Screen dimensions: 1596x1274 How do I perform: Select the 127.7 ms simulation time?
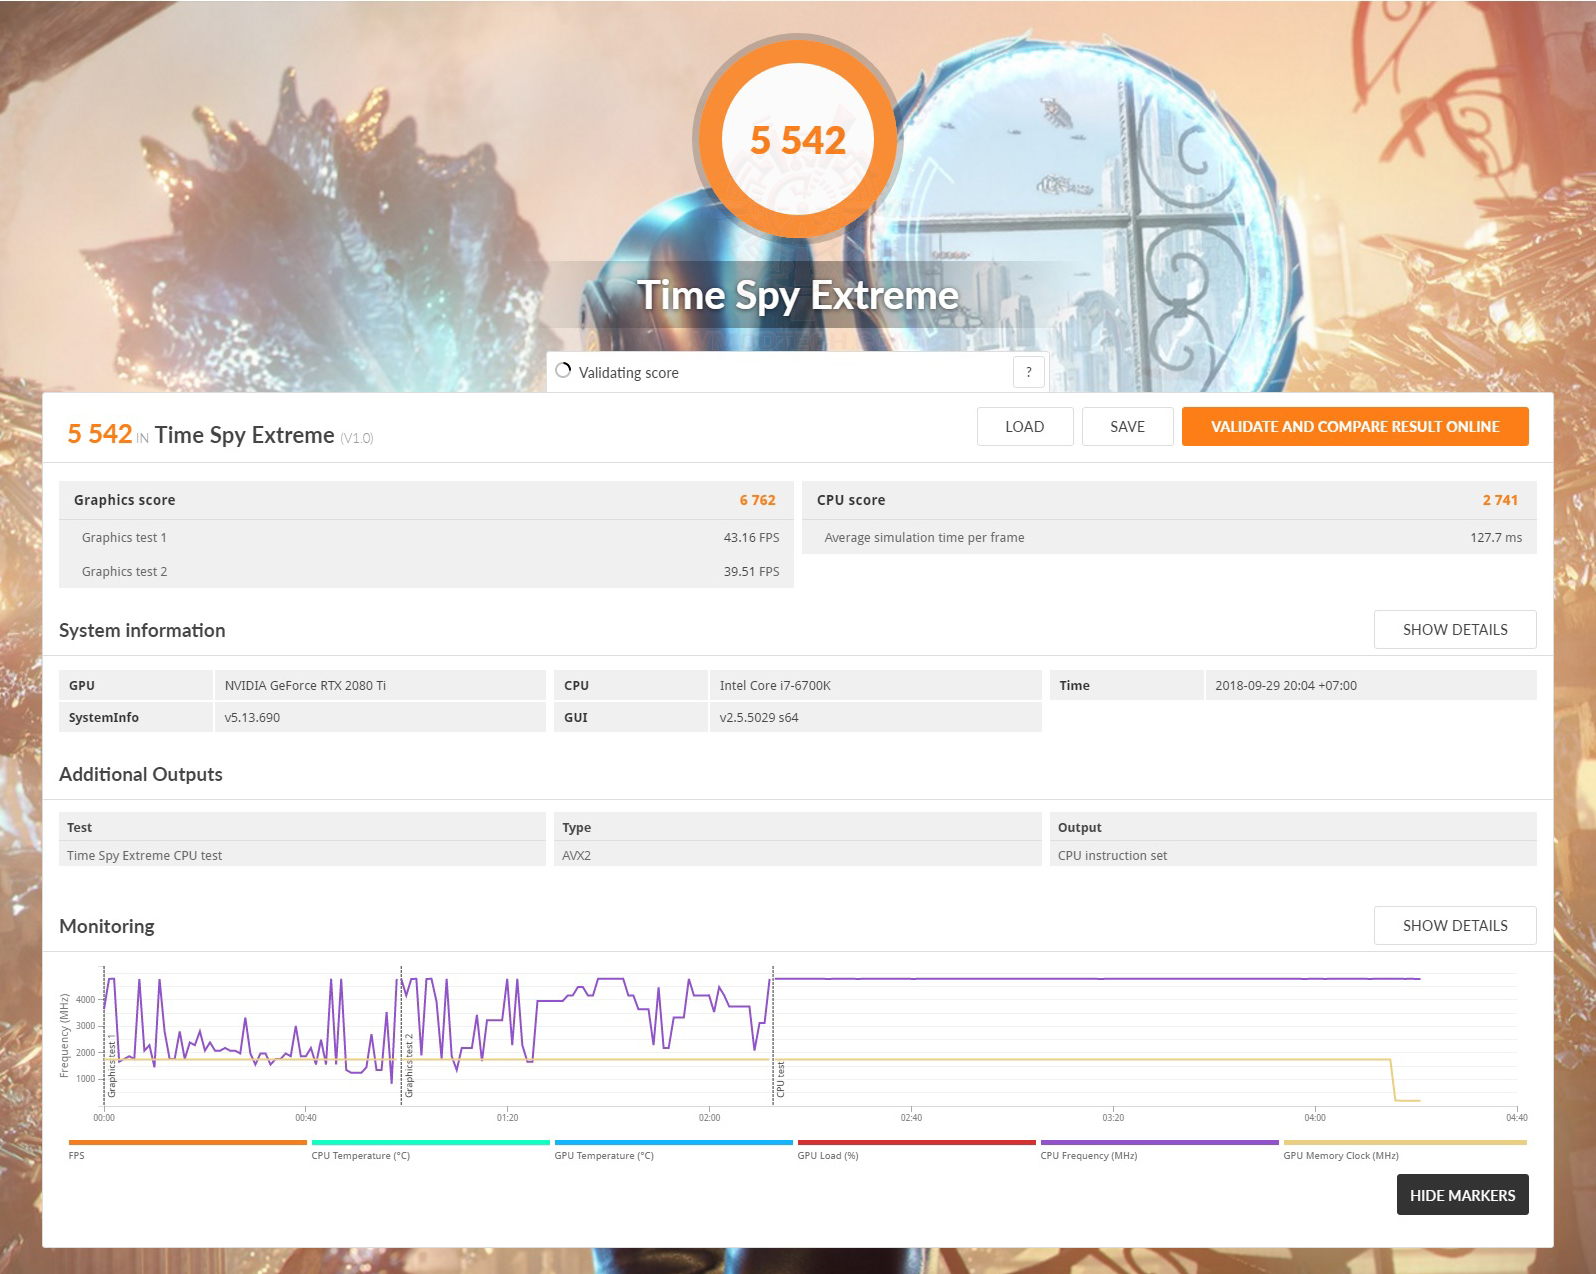(1496, 537)
